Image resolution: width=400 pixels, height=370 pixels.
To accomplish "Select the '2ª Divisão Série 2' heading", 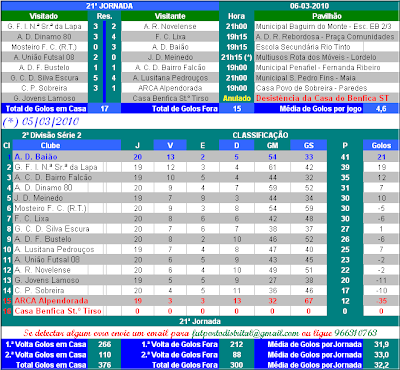I will point(52,135).
